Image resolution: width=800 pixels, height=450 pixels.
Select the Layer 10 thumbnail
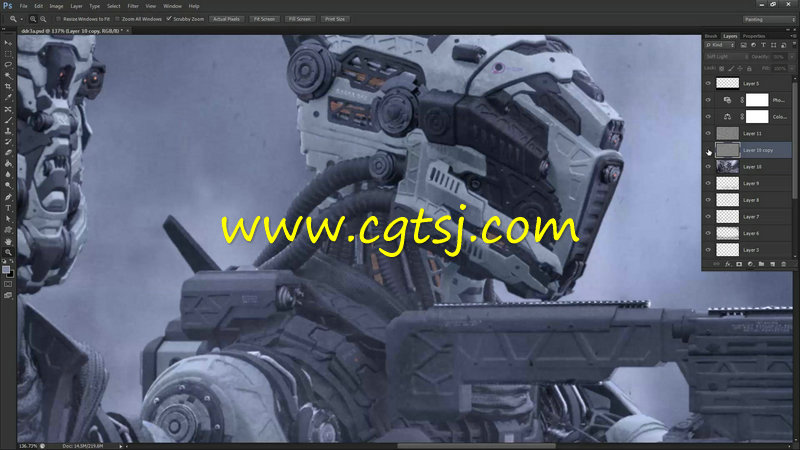coord(727,166)
